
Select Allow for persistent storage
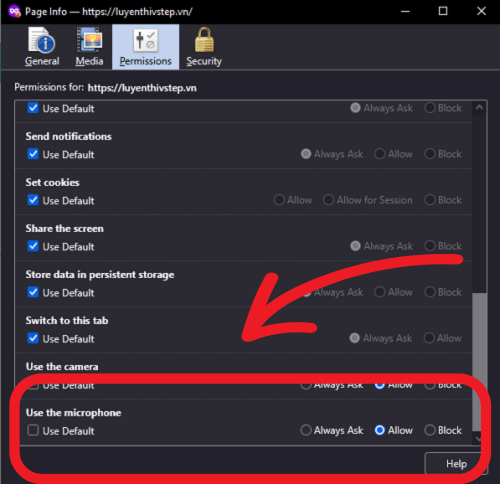[380, 292]
